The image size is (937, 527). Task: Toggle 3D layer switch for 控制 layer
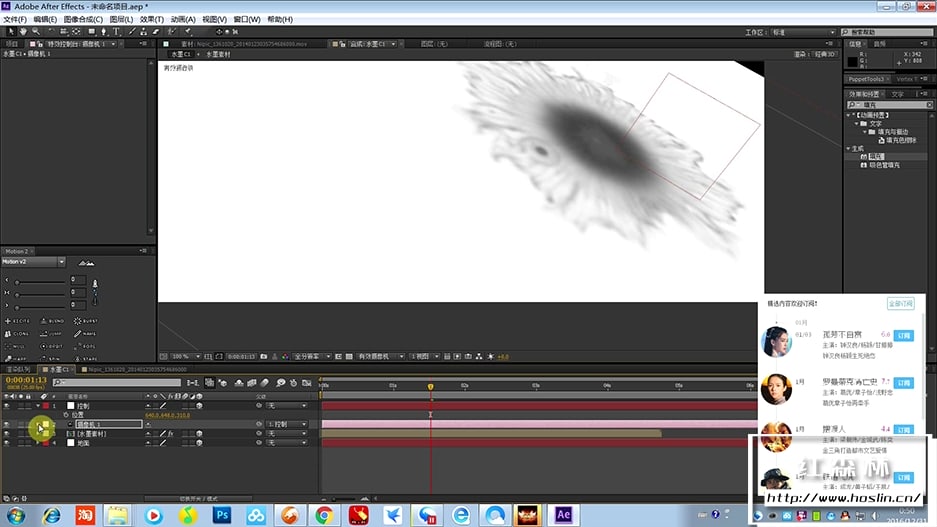[199, 406]
